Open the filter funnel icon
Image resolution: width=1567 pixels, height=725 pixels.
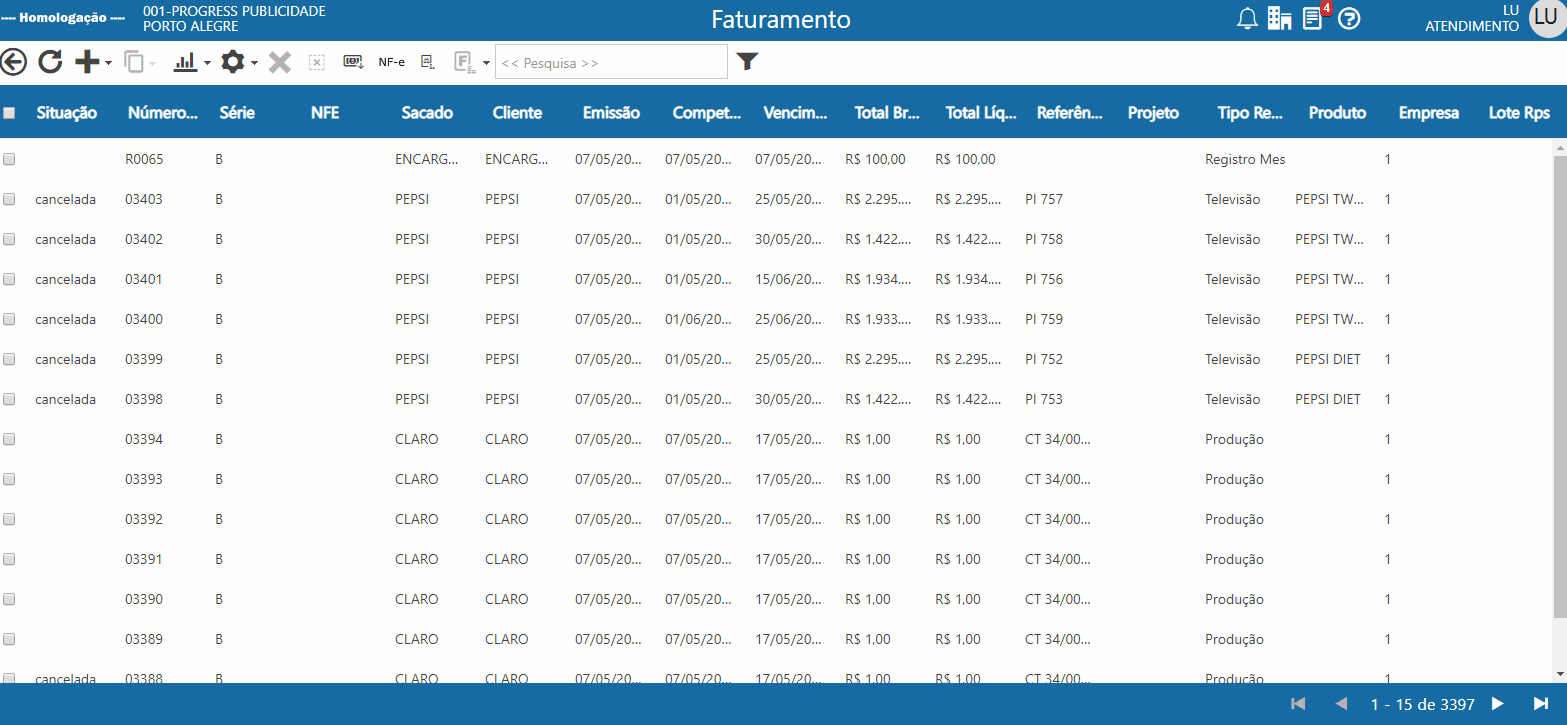[747, 62]
